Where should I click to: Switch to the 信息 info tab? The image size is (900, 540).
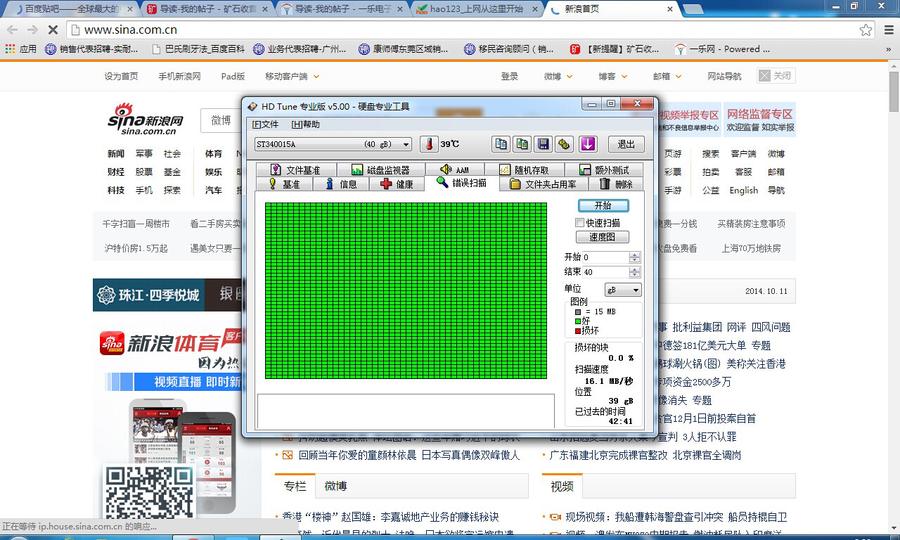pos(342,184)
